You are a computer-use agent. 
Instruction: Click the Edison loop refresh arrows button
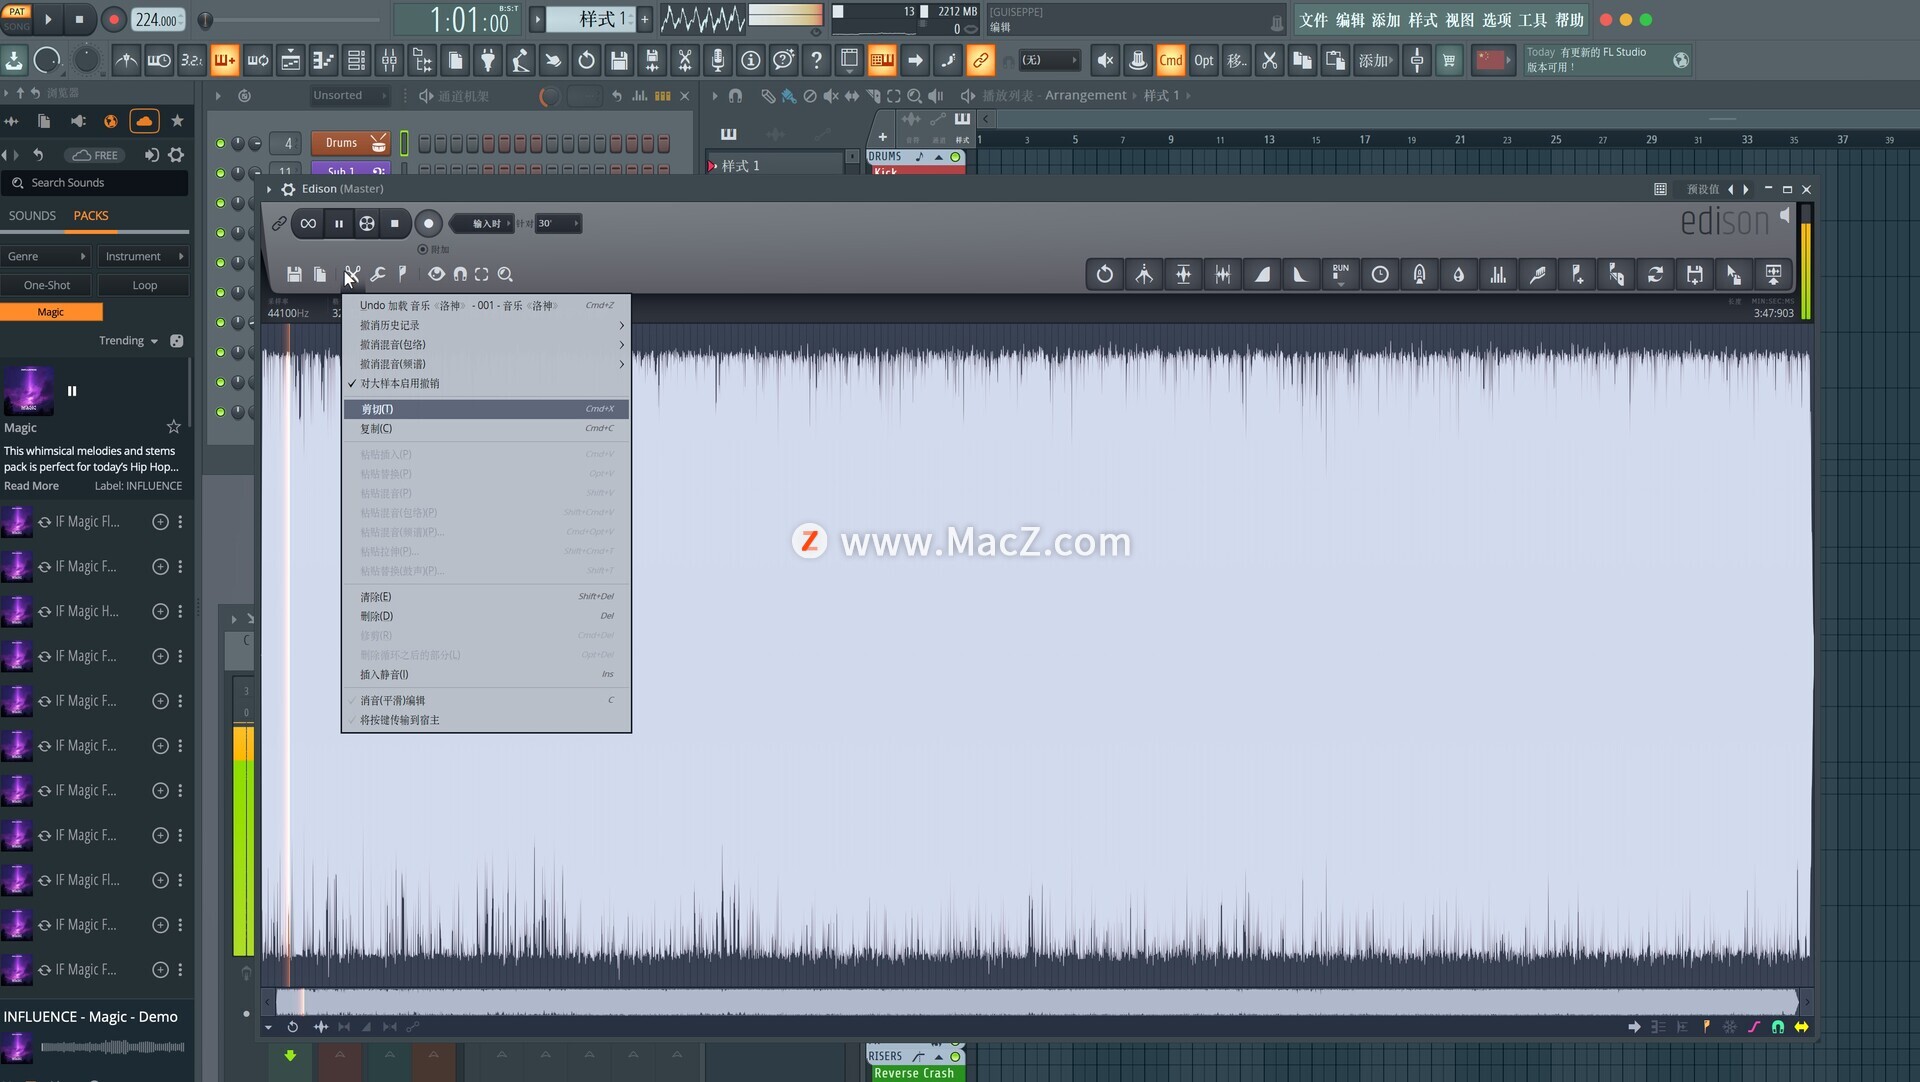tap(1656, 274)
